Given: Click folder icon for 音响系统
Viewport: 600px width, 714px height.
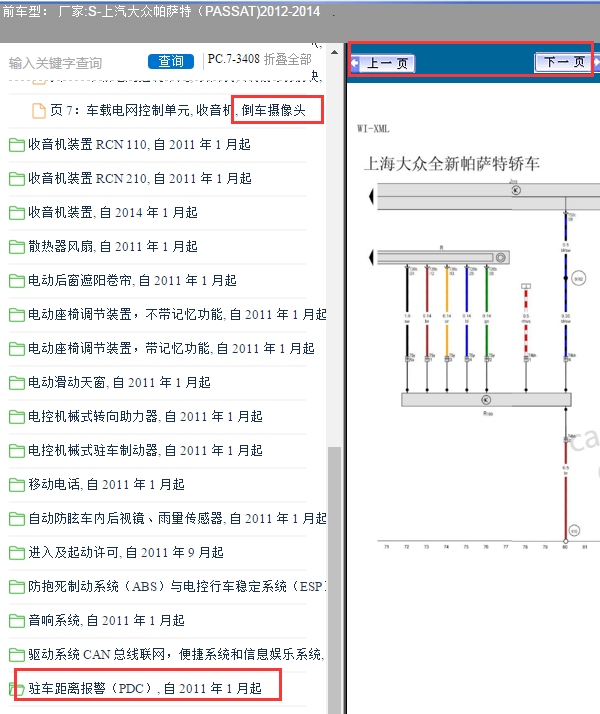Looking at the screenshot, I should coord(17,621).
